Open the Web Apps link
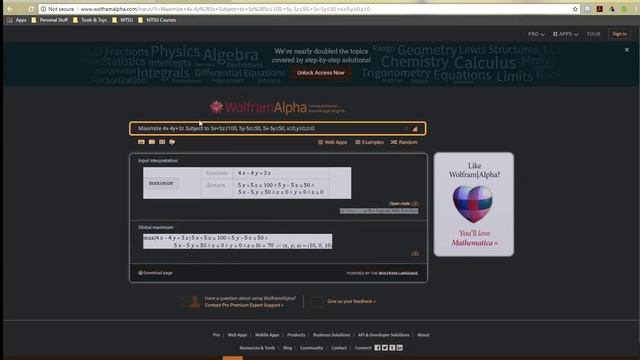The width and height of the screenshot is (640, 360). [x=333, y=142]
